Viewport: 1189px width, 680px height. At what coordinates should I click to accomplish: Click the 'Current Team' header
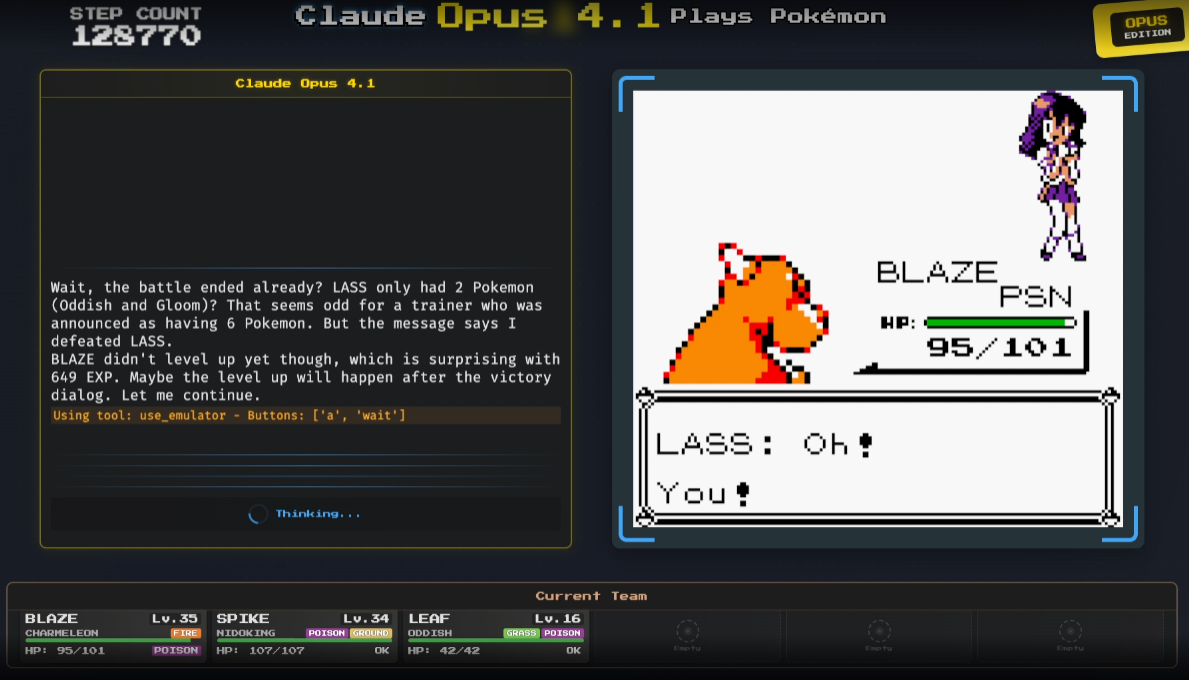(x=591, y=596)
